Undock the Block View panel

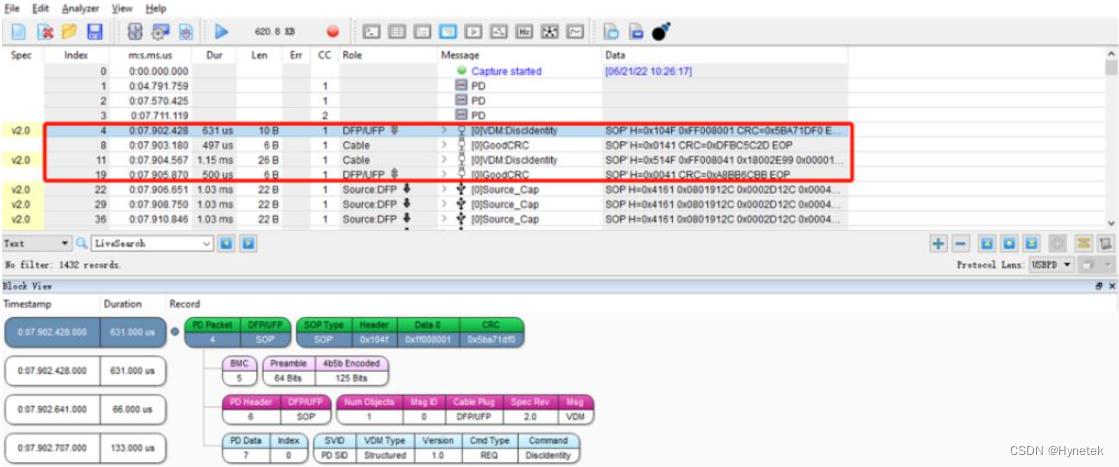tap(1100, 286)
